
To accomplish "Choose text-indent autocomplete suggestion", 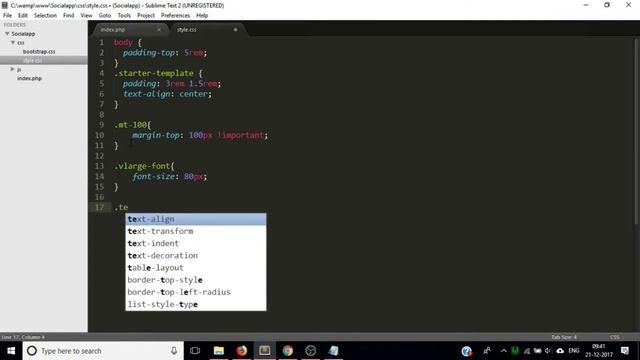I will [x=196, y=243].
